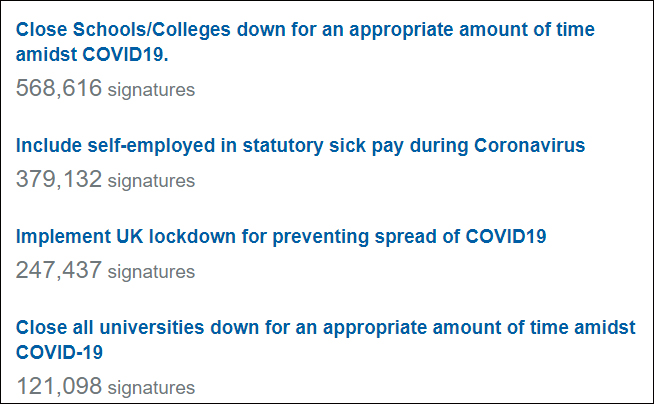Click the 247,437 signature count
Screen dimensions: 654x404
[59, 270]
